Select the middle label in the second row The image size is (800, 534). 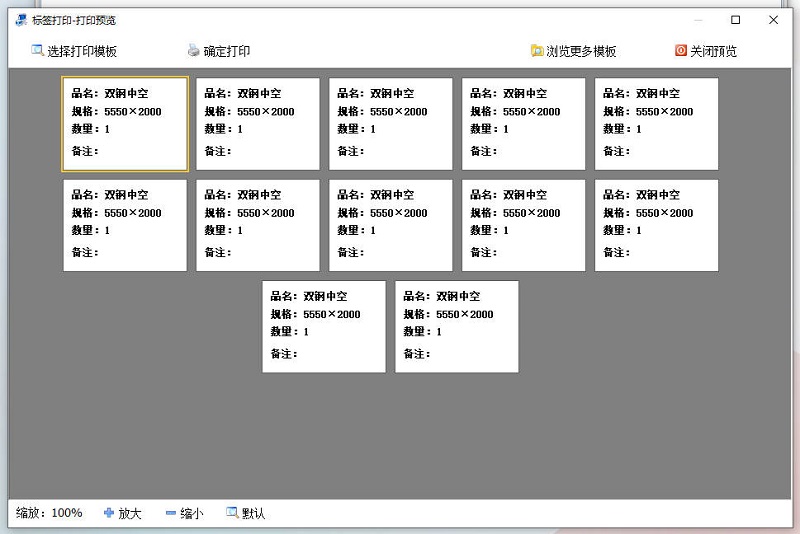tap(390, 225)
